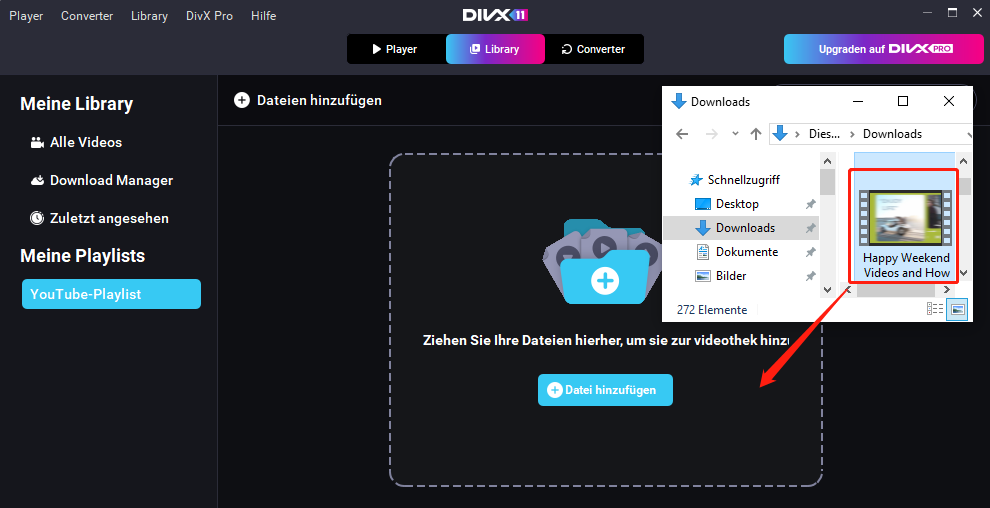Image resolution: width=990 pixels, height=508 pixels.
Task: Select Downloads in explorer navigation pane
Action: pos(745,228)
